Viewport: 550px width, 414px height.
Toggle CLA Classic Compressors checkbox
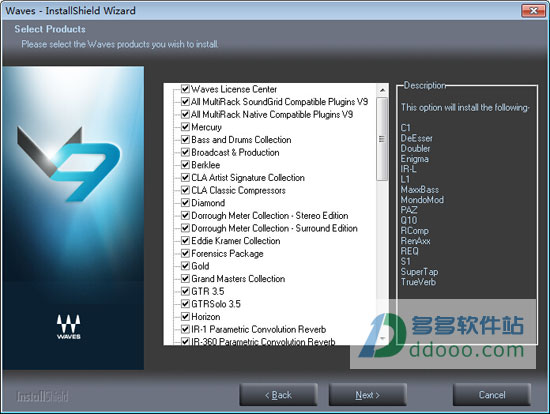click(x=185, y=190)
